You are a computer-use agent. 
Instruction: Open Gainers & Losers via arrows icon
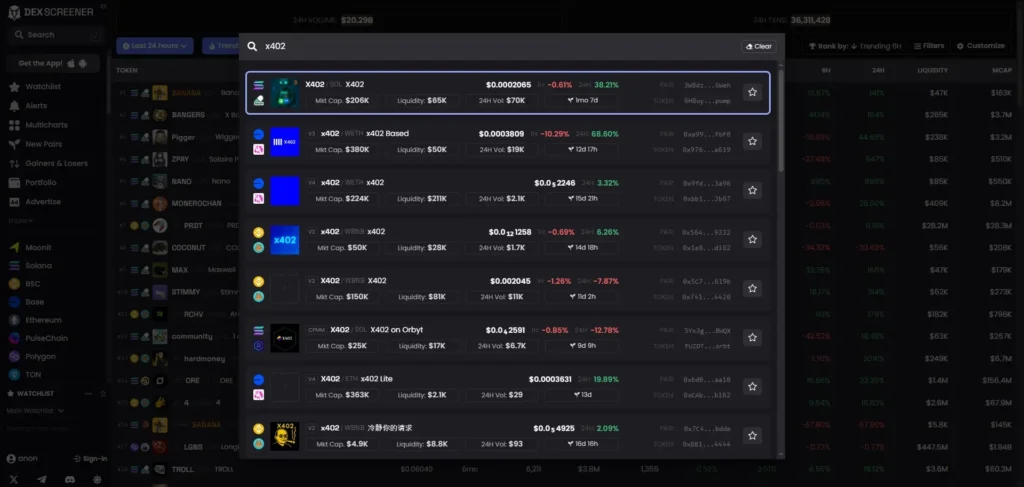14,163
